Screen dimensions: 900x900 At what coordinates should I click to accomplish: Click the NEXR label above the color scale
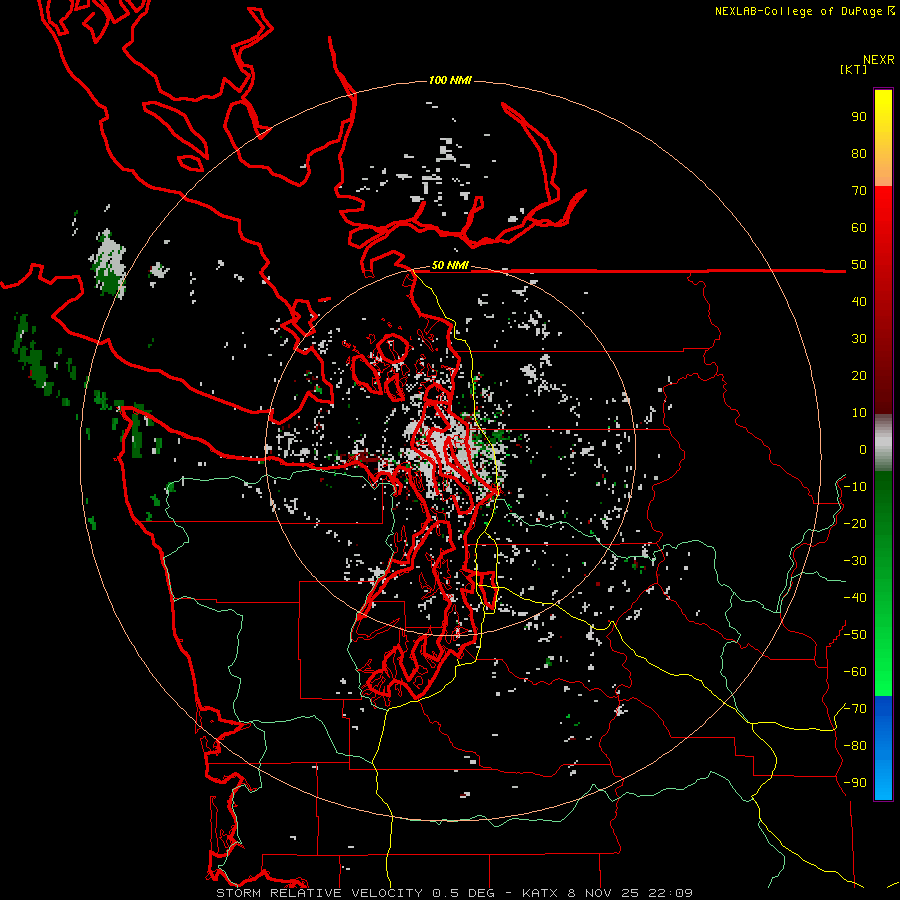[x=879, y=60]
